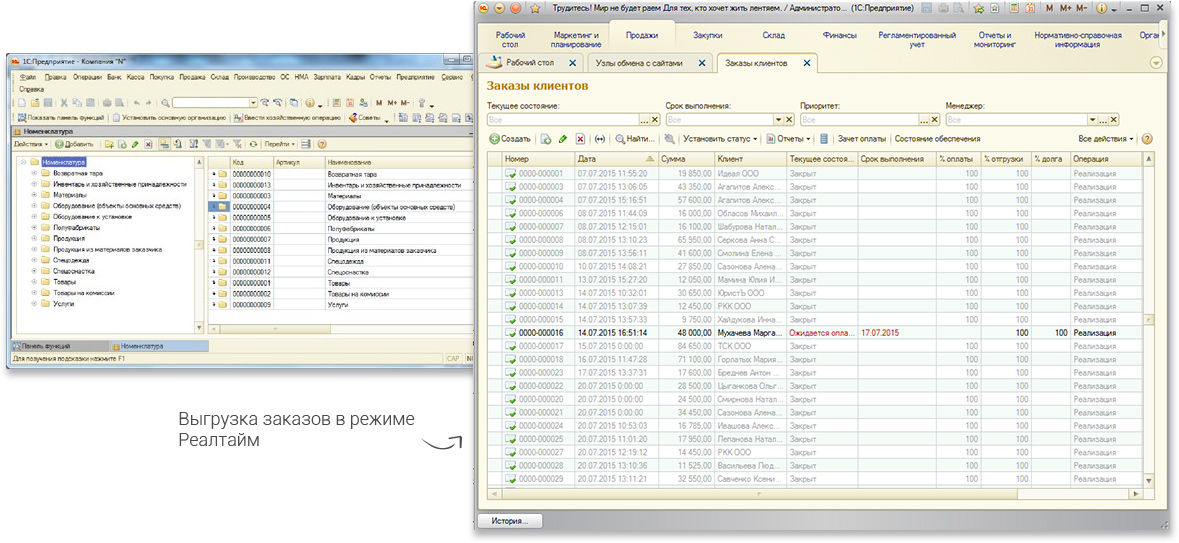Close the Узлы обмена с сайтами tab
This screenshot has height=543, width=1179.
click(702, 63)
